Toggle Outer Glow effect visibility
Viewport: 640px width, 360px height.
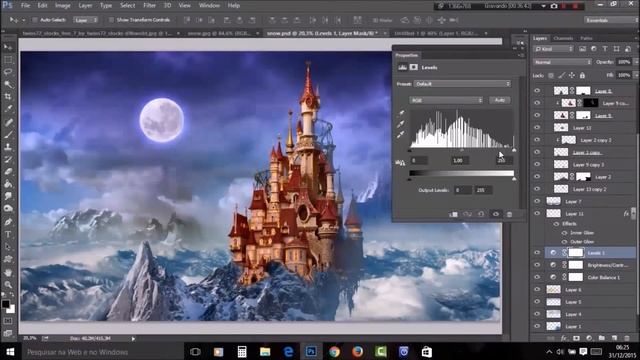[564, 242]
